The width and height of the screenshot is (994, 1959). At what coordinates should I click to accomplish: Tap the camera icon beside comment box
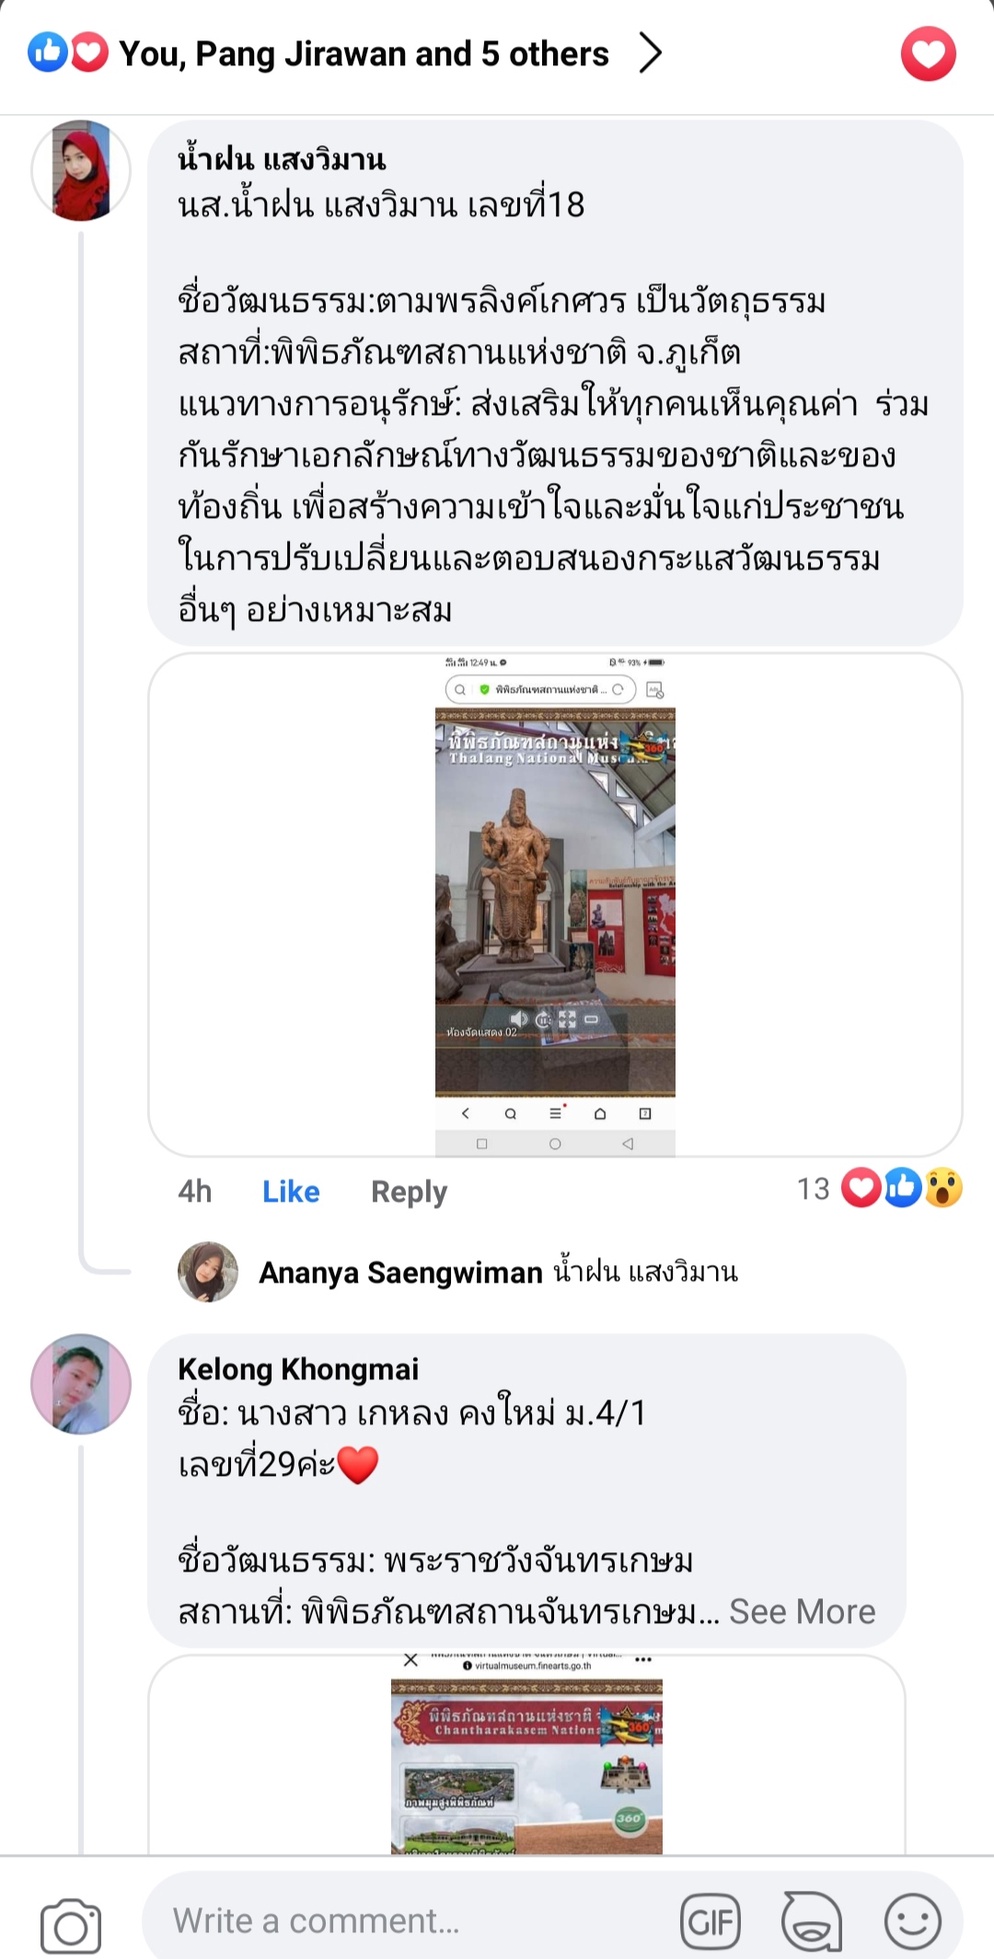tap(70, 1924)
